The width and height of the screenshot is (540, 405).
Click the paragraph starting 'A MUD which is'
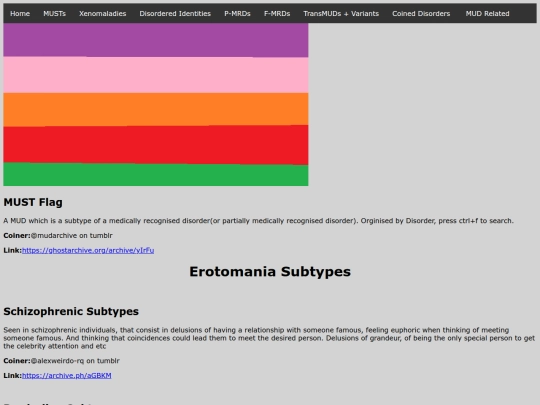click(x=258, y=221)
